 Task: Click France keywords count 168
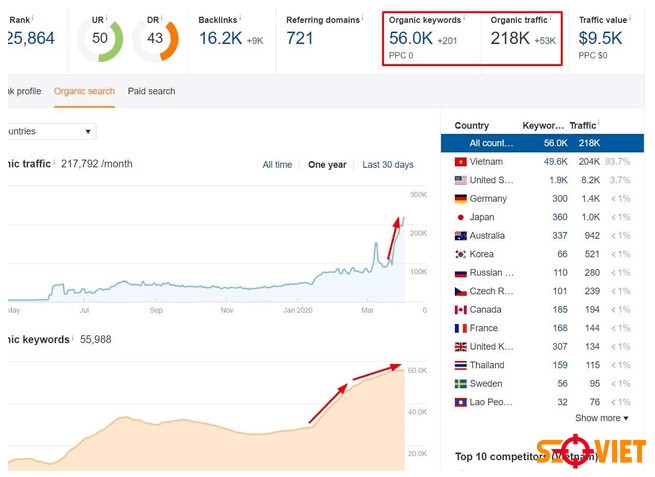(560, 328)
